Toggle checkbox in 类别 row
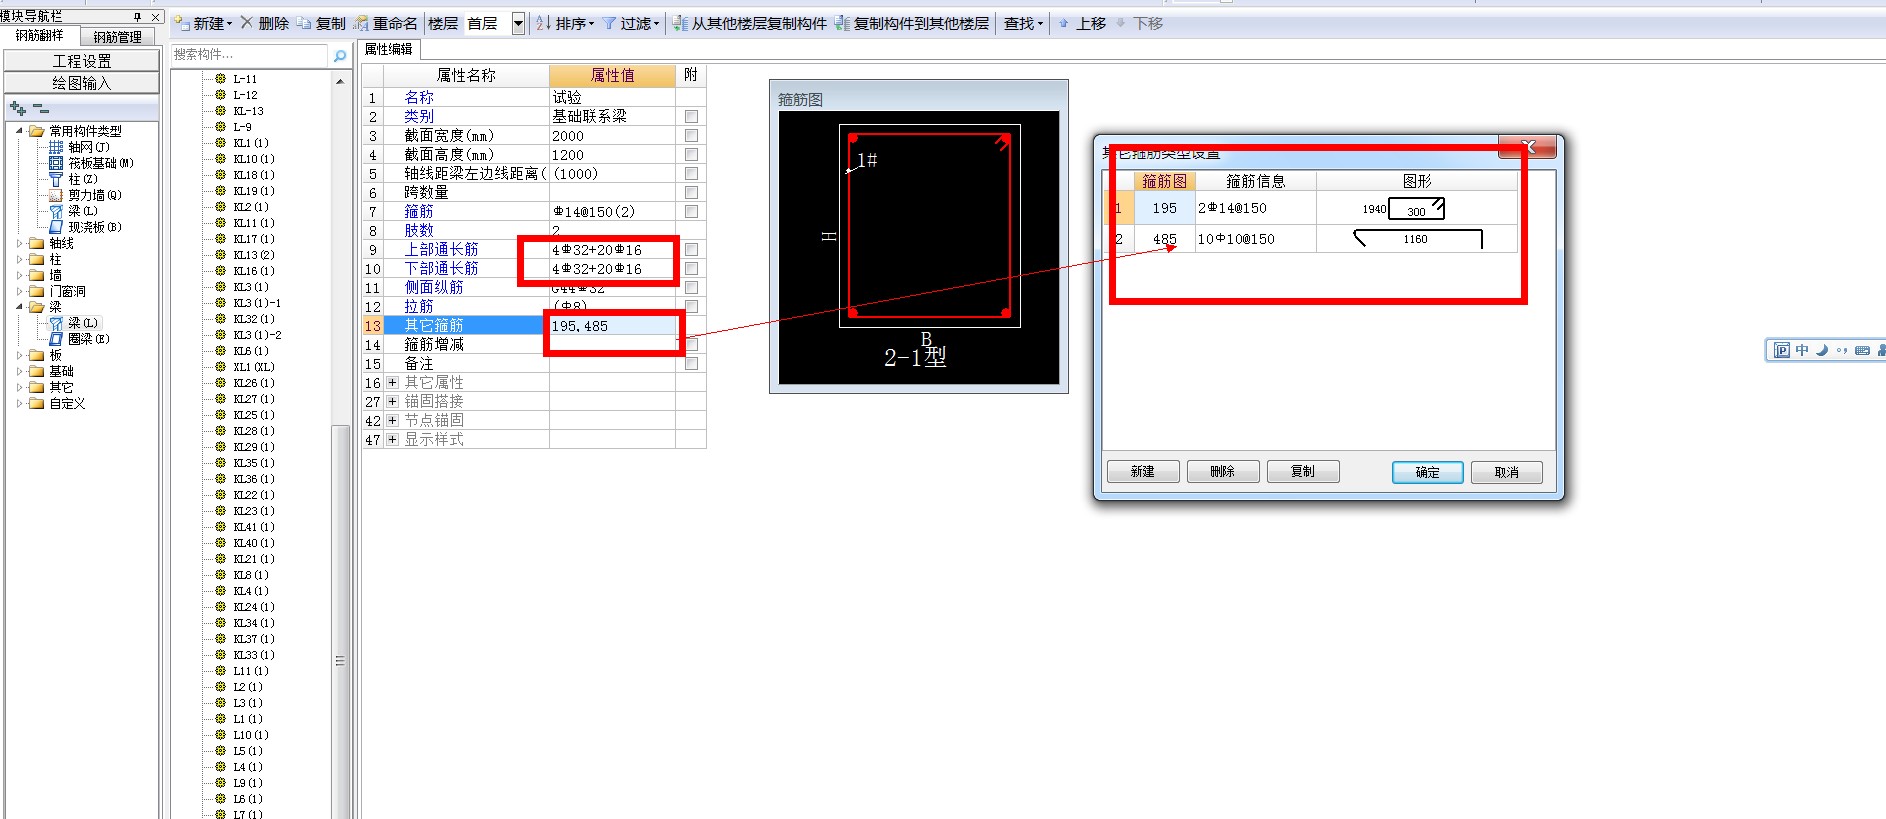 point(691,116)
